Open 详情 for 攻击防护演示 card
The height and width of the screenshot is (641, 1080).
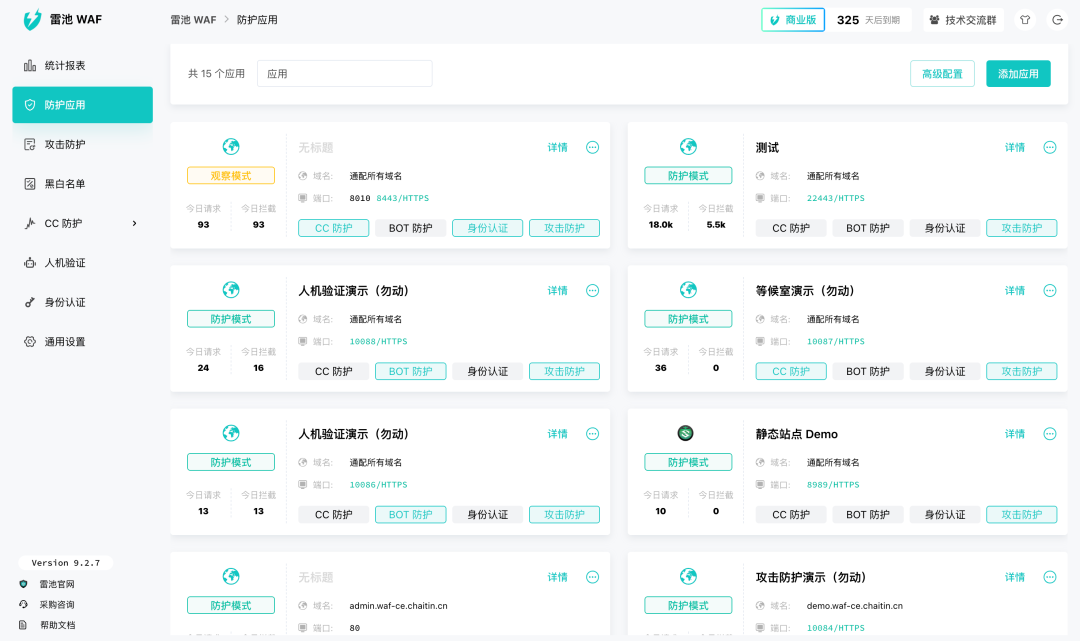[x=1015, y=577]
